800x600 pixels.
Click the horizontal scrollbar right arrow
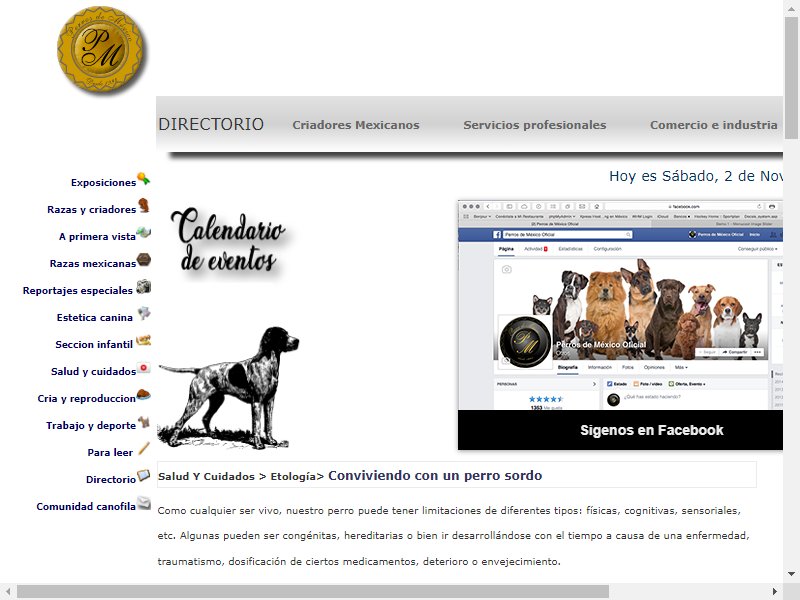[774, 591]
